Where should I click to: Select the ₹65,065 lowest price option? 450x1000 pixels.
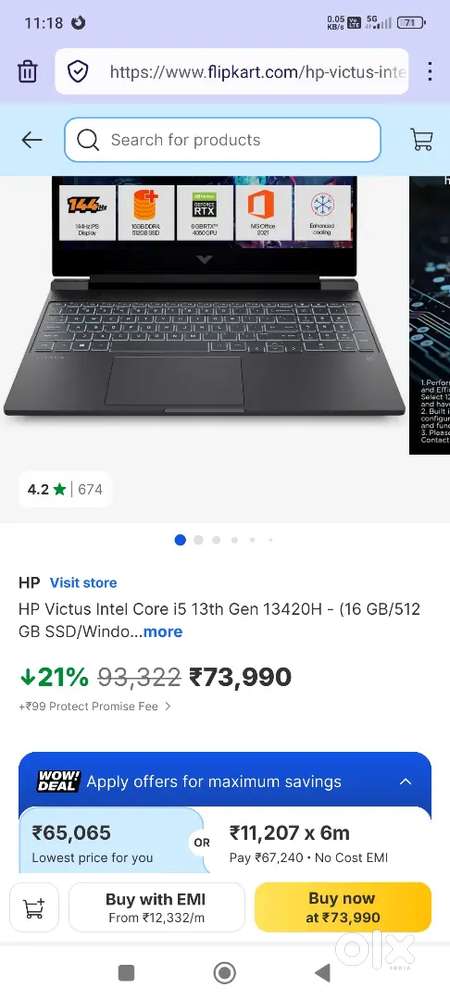[111, 840]
